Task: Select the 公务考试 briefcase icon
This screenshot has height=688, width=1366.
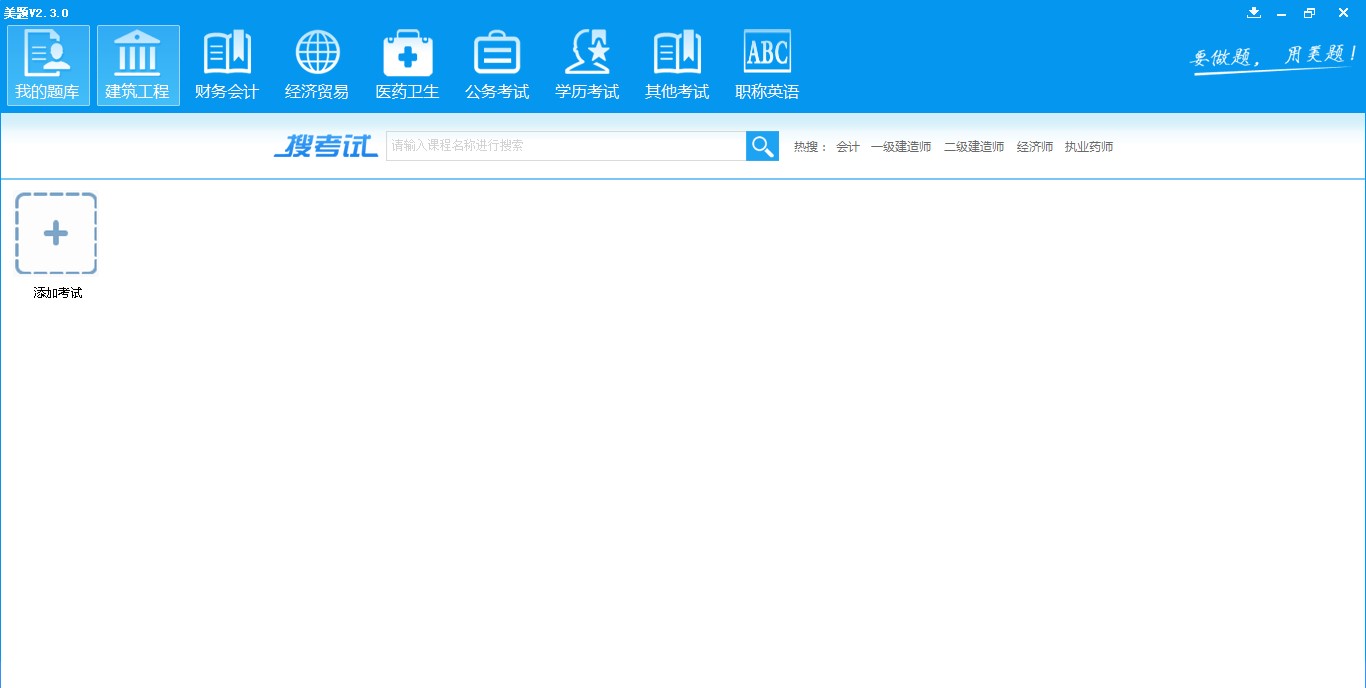Action: click(x=497, y=65)
